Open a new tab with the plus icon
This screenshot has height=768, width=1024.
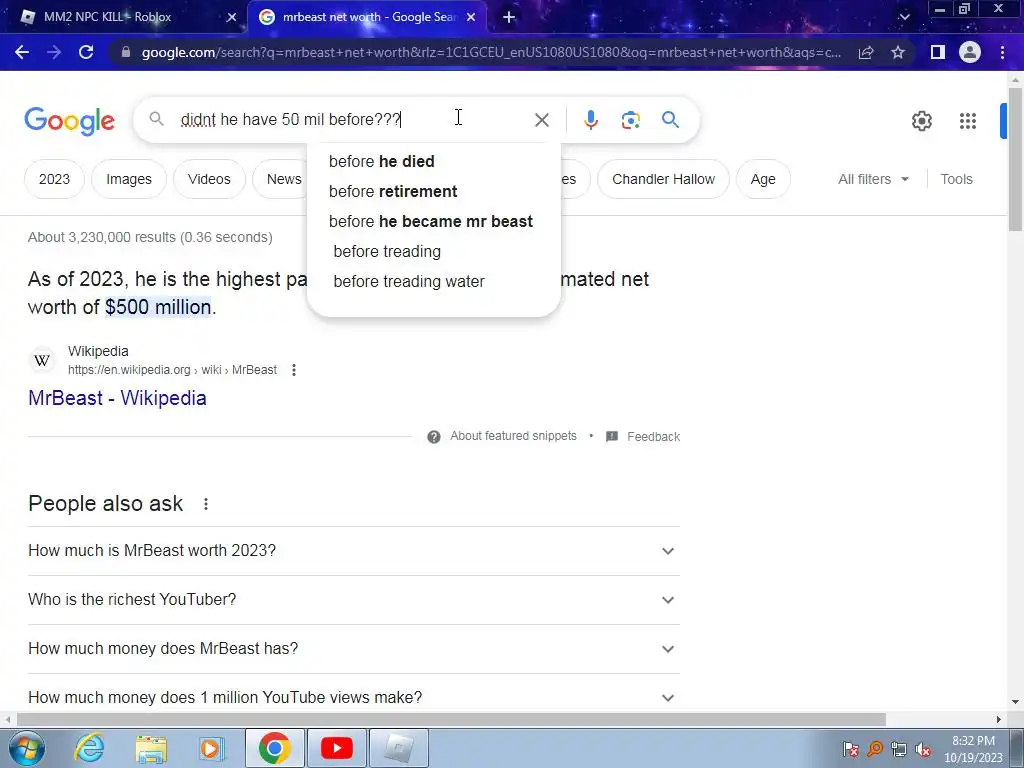(x=509, y=18)
